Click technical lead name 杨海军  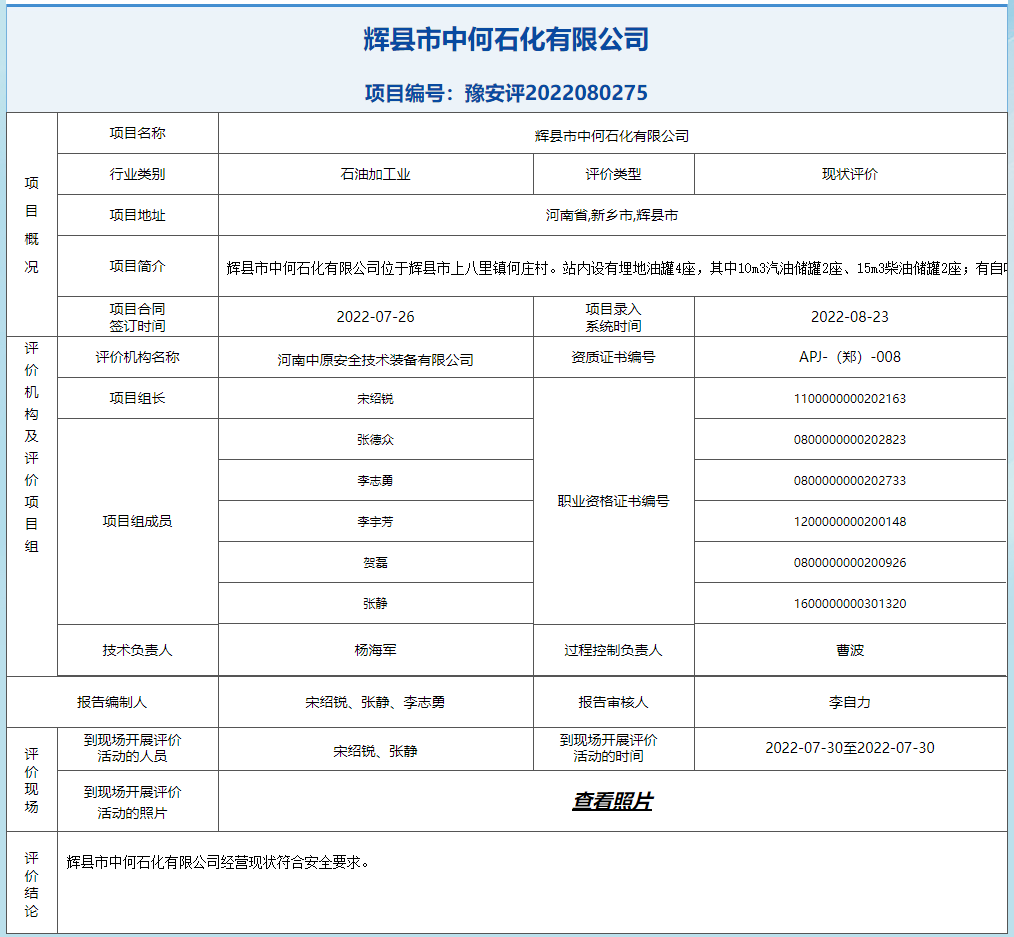click(x=376, y=651)
